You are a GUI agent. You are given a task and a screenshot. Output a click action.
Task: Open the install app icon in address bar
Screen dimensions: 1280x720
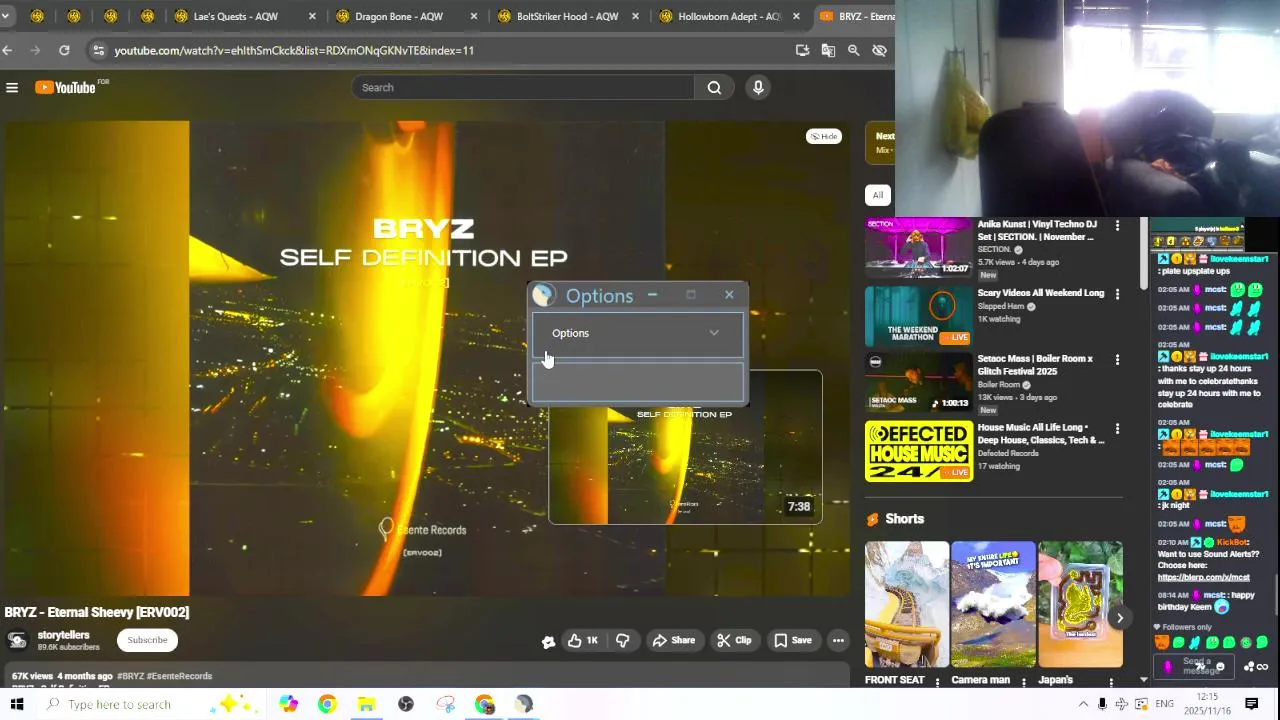click(x=802, y=50)
